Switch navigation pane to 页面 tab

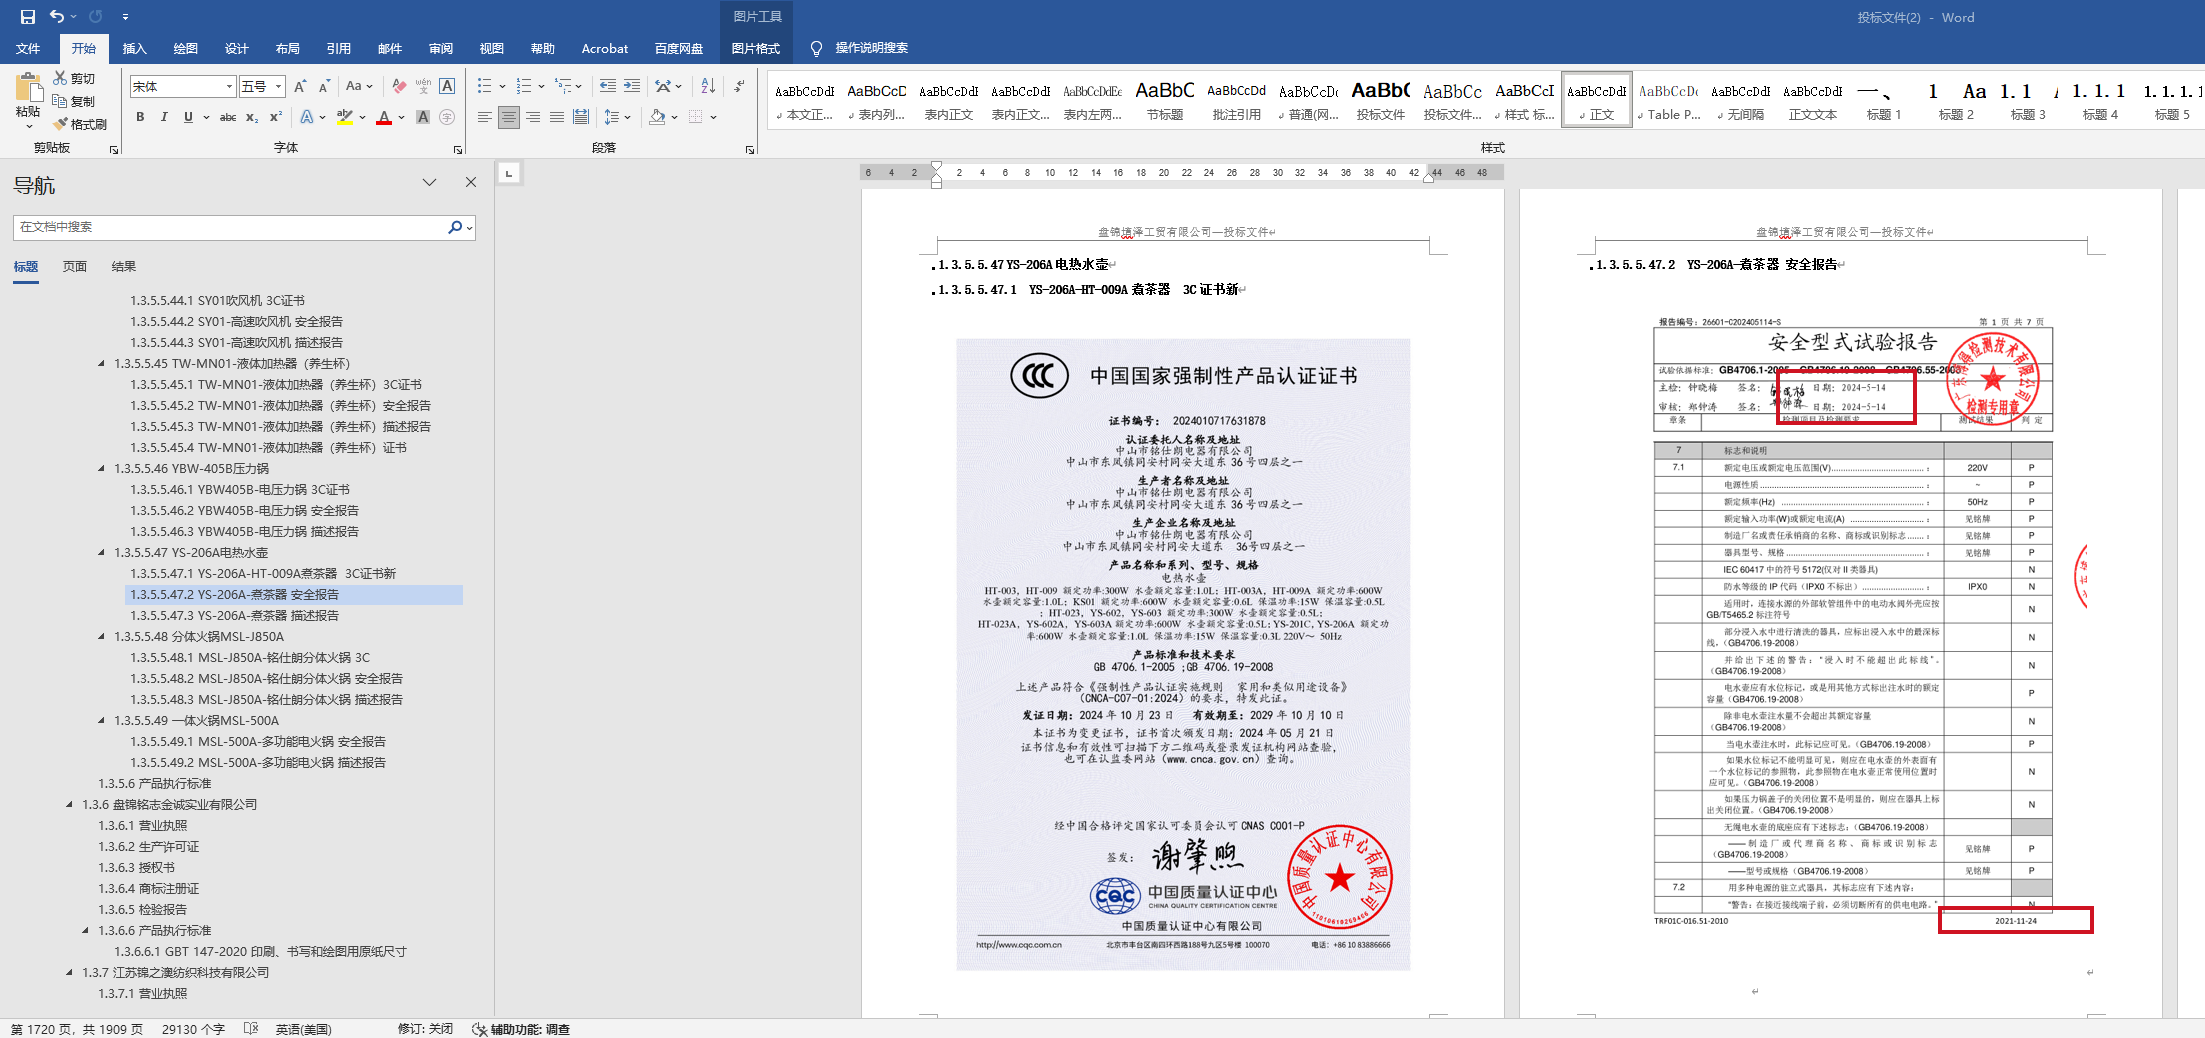pos(75,267)
